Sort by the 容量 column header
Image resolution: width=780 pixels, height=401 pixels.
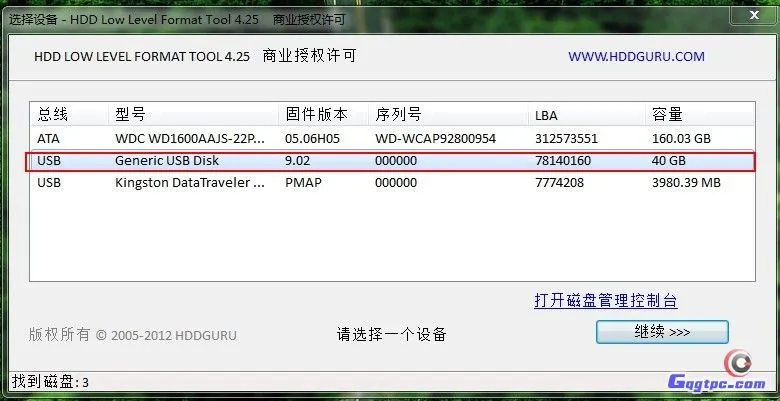point(700,115)
